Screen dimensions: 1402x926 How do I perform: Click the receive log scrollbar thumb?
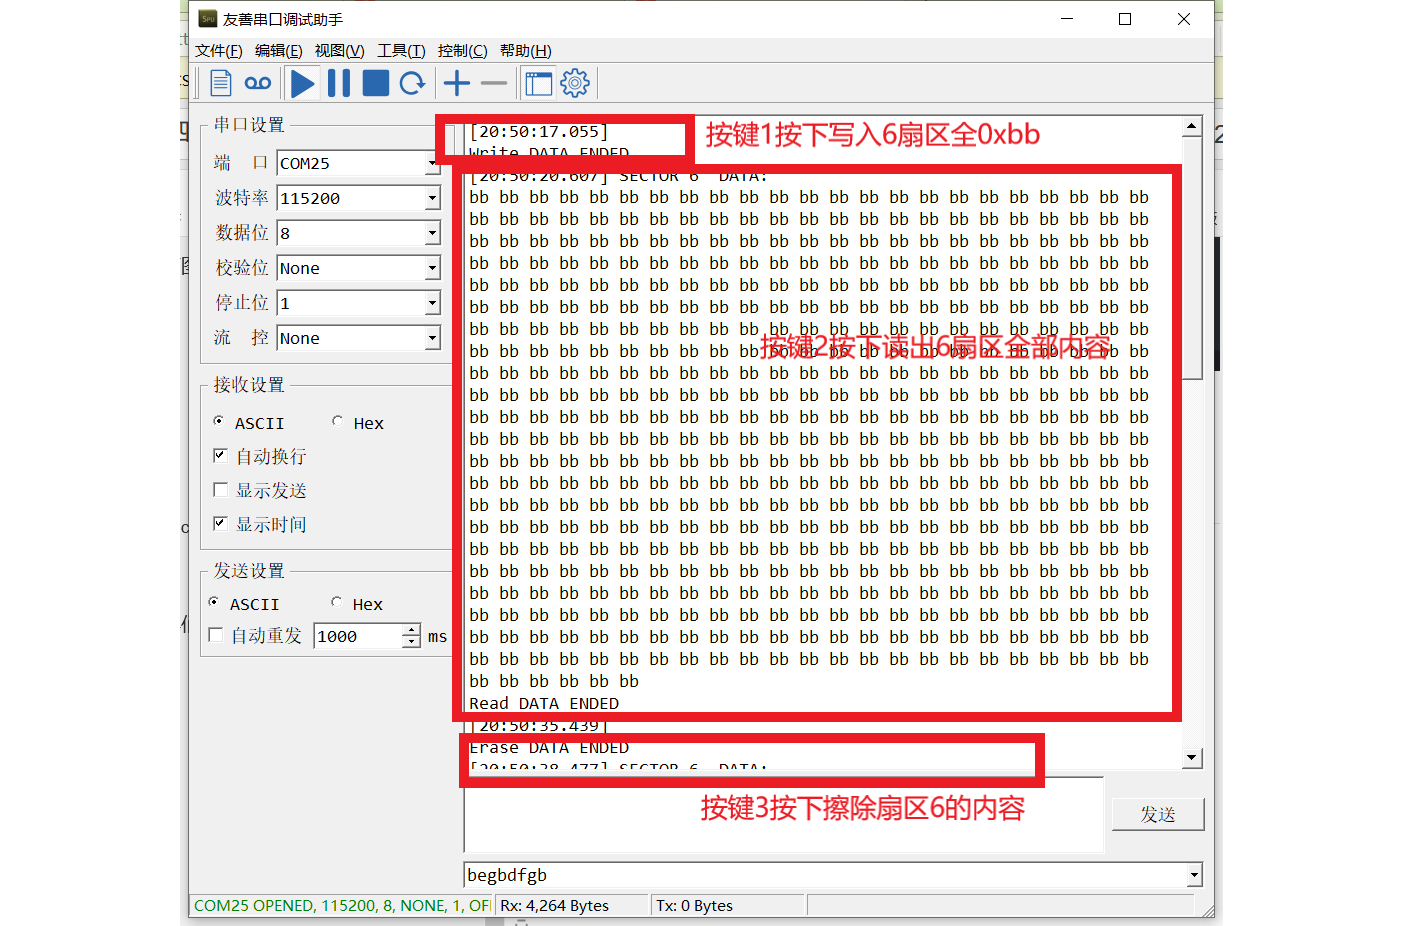(x=1191, y=257)
